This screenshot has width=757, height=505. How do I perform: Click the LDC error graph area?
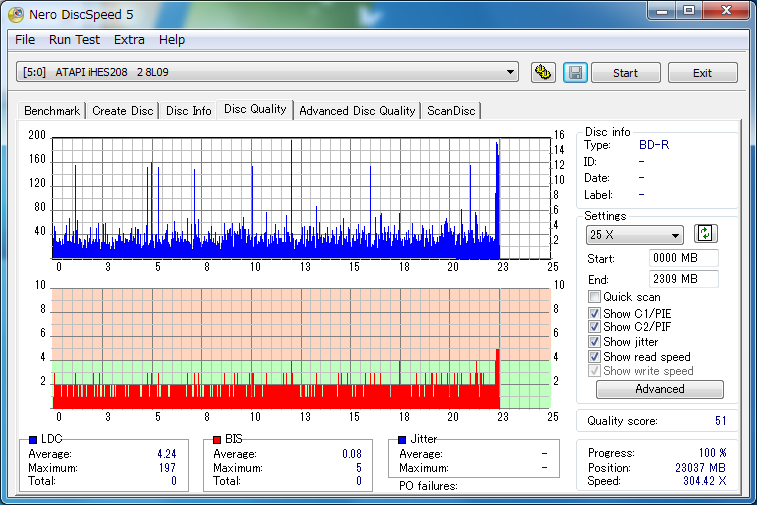[301, 198]
